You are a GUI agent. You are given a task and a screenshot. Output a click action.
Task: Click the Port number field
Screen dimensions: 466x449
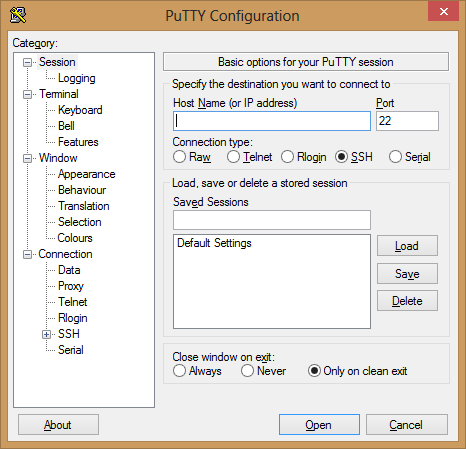click(407, 121)
